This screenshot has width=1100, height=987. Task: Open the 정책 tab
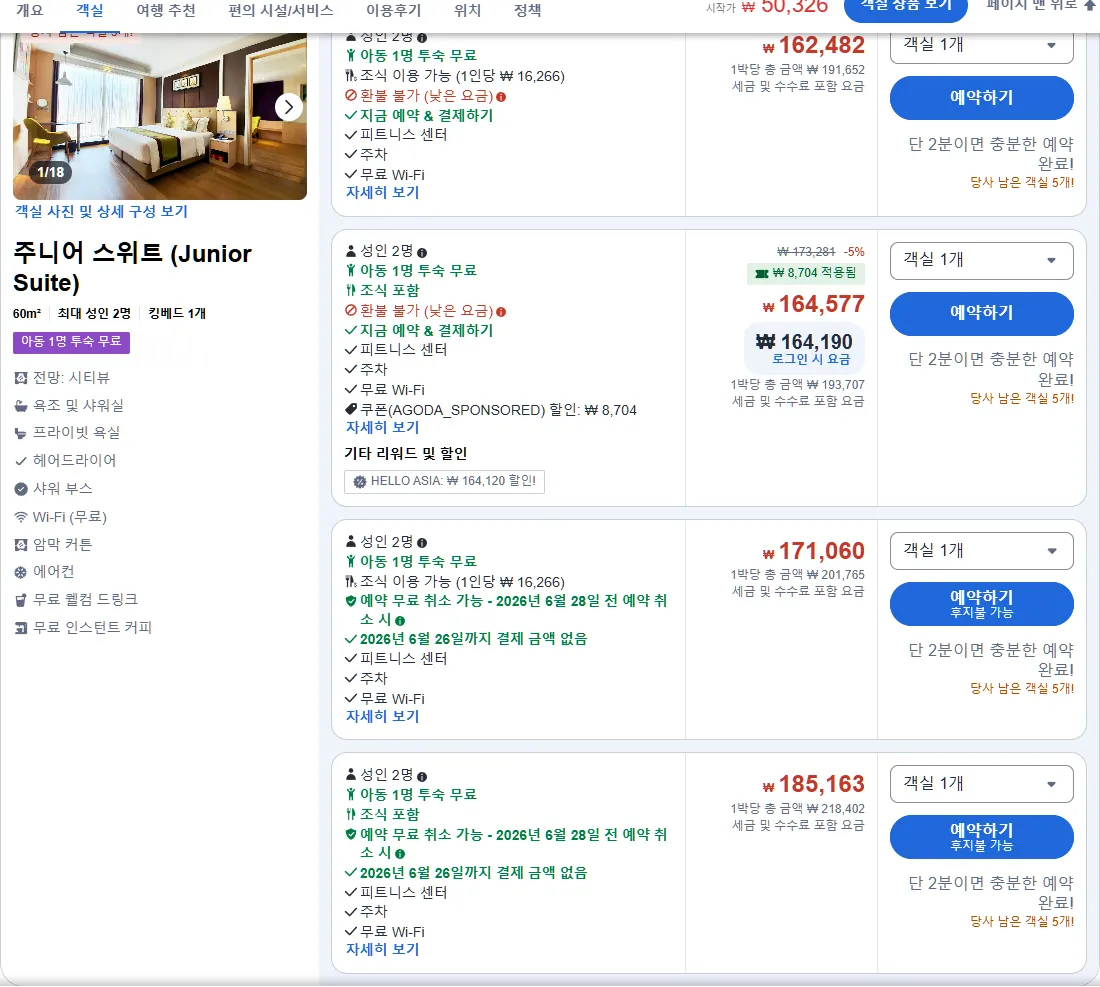[x=528, y=11]
